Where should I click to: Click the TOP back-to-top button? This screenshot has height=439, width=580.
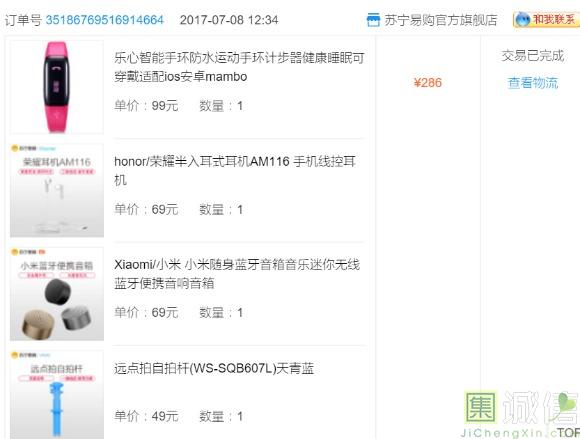(569, 432)
